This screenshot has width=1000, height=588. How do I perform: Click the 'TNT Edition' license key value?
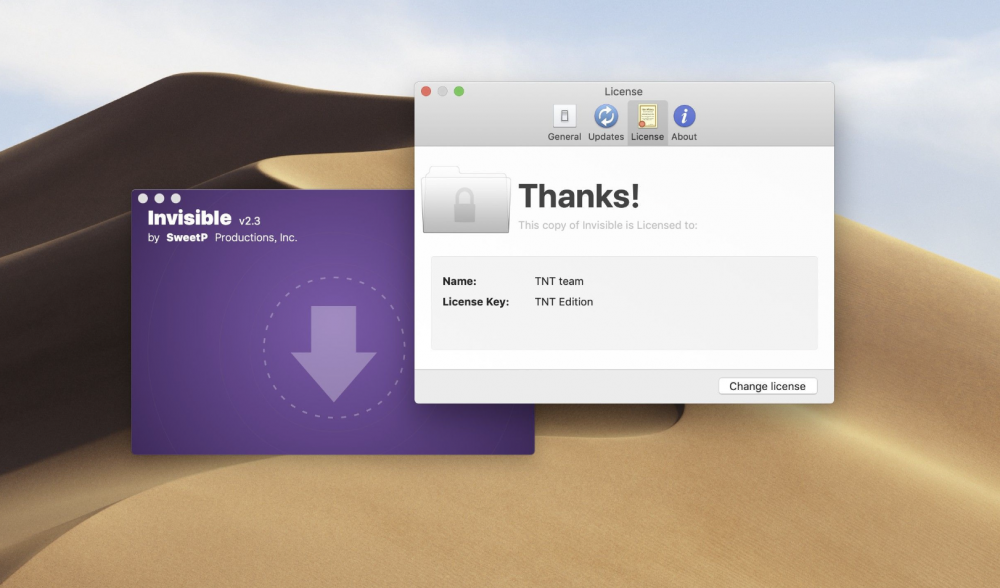564,302
